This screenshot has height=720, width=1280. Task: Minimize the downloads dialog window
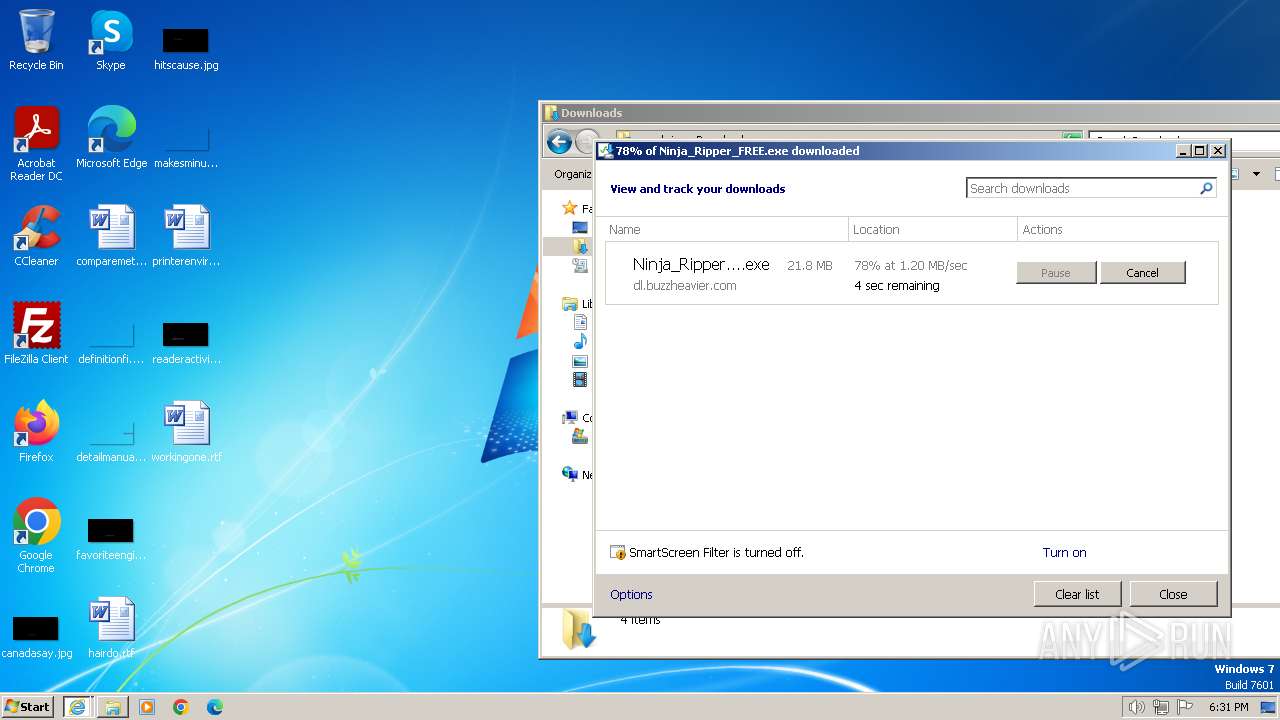coord(1183,151)
